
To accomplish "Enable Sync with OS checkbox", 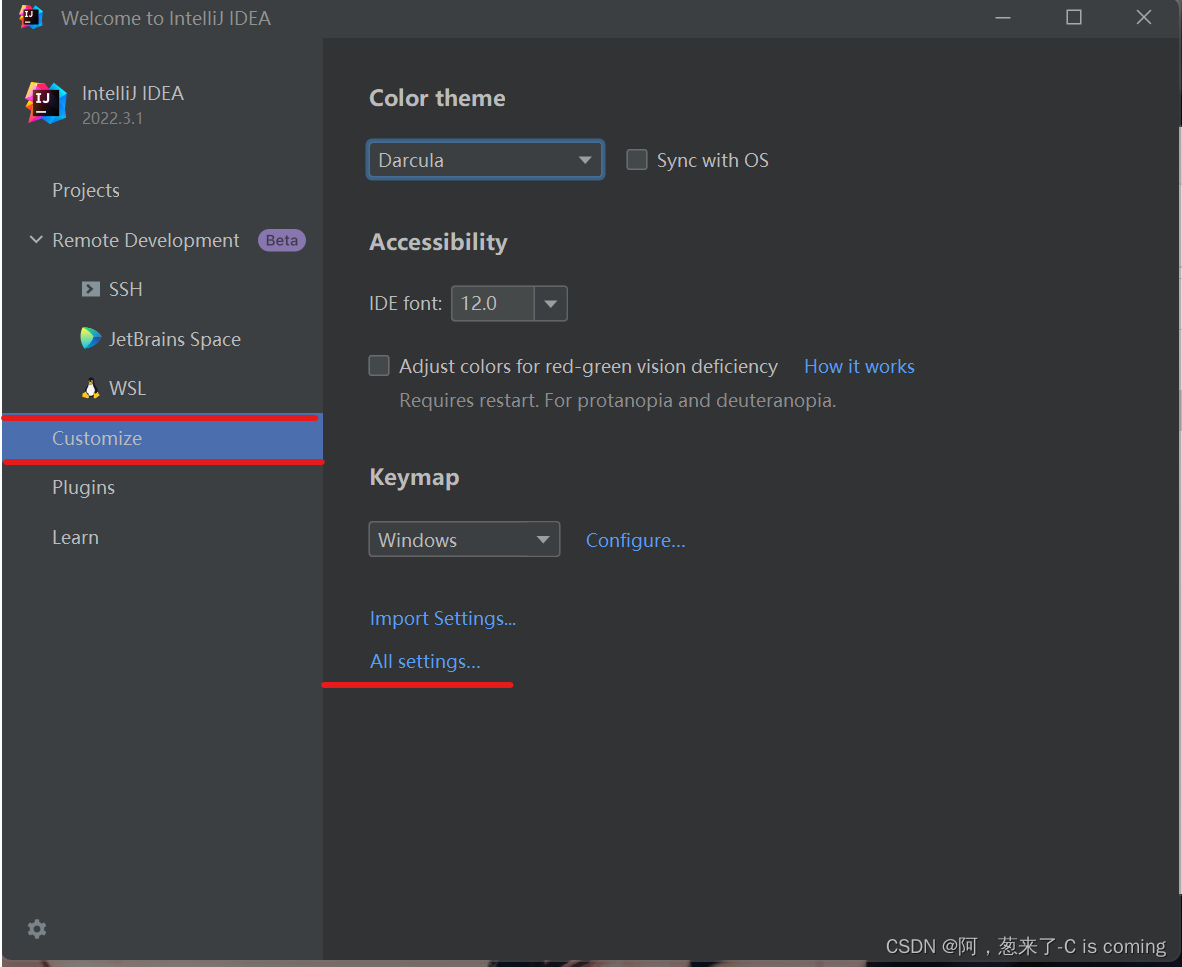I will [x=637, y=160].
